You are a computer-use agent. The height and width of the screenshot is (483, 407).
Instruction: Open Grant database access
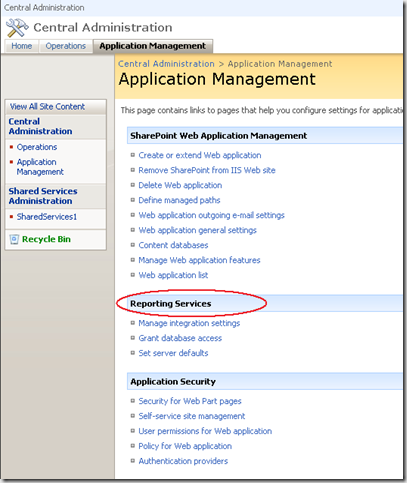pyautogui.click(x=180, y=338)
